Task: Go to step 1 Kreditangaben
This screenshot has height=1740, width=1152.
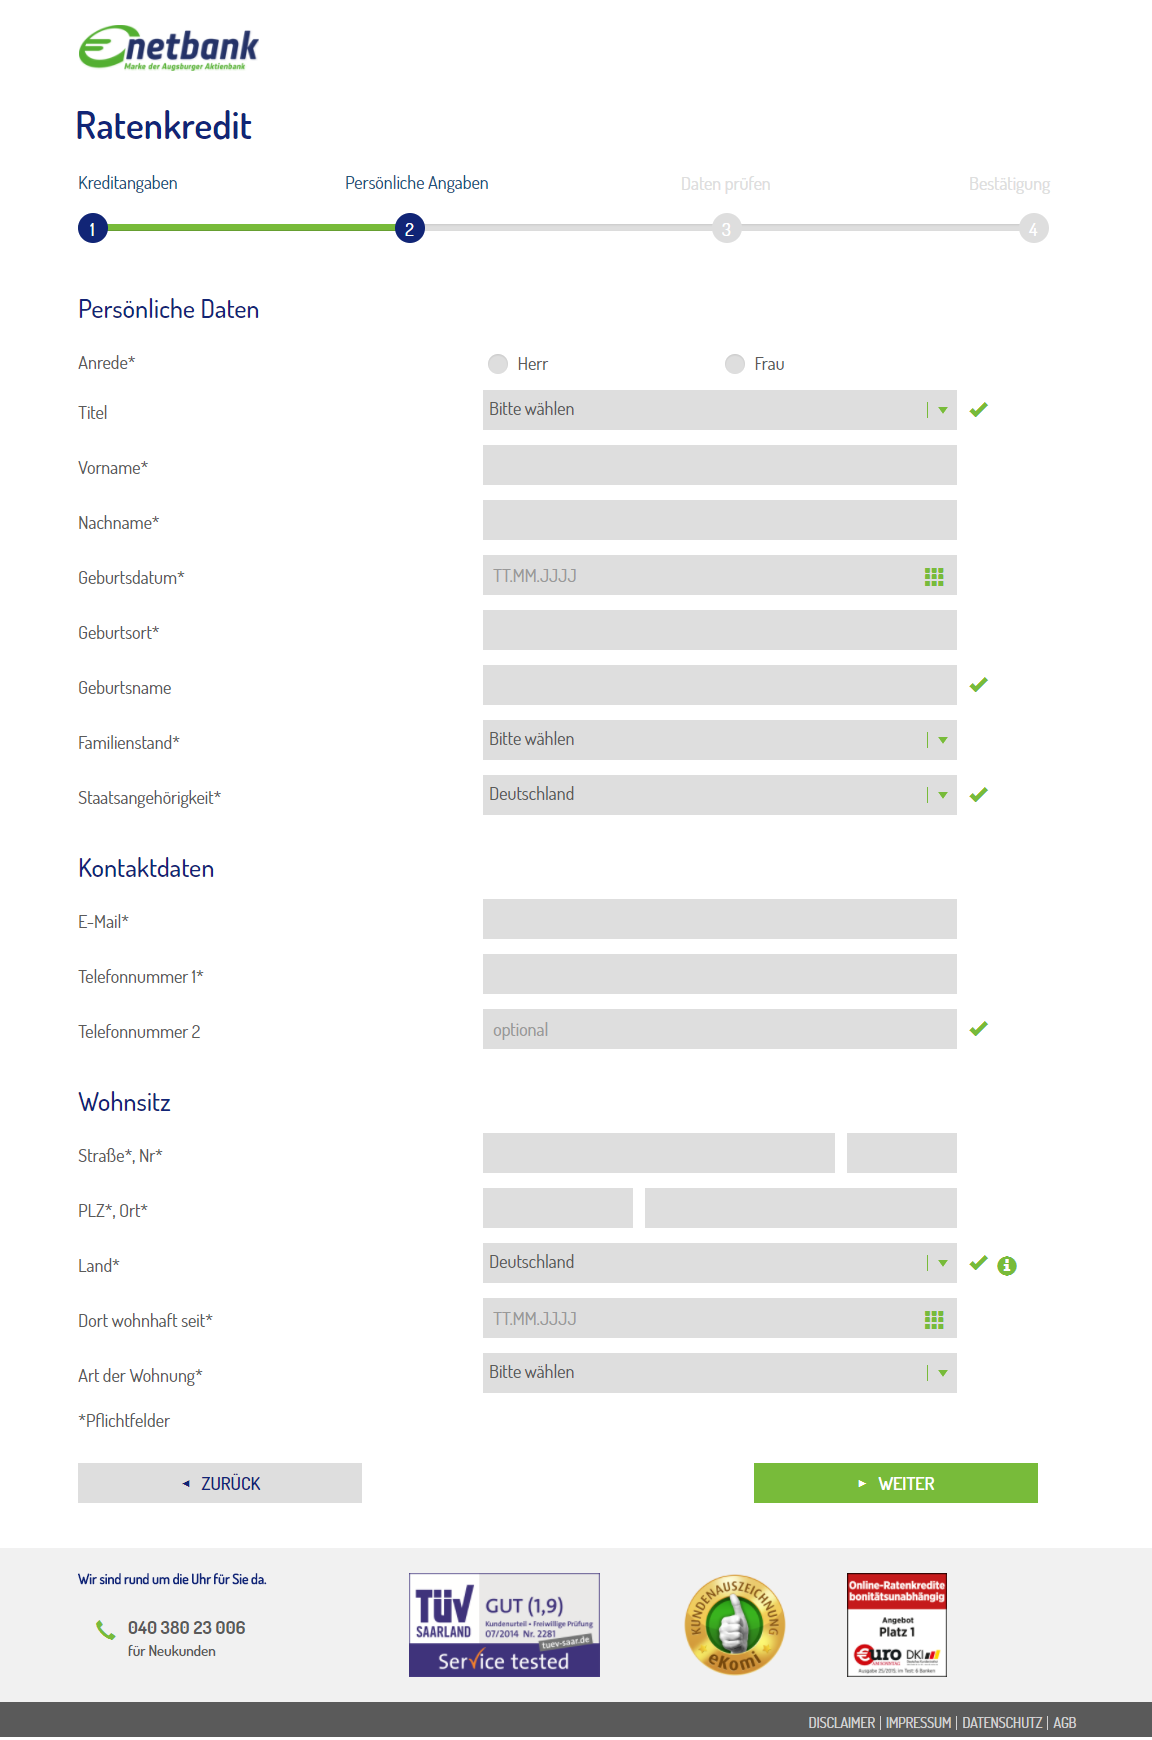Action: (93, 228)
